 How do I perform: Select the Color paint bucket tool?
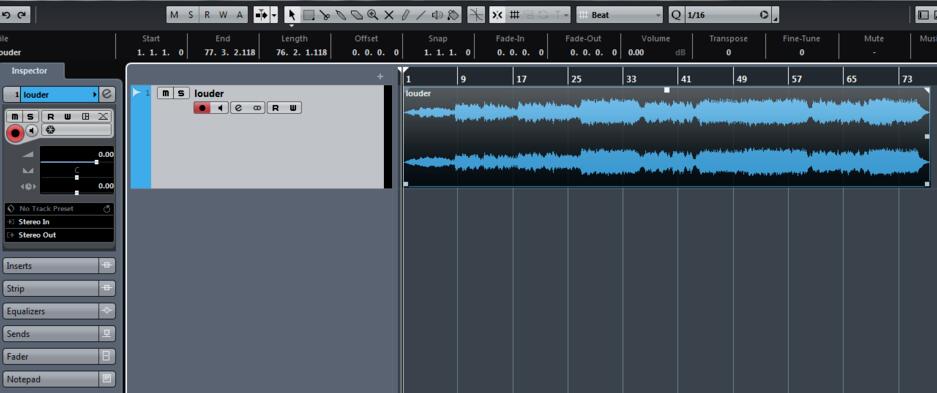454,15
